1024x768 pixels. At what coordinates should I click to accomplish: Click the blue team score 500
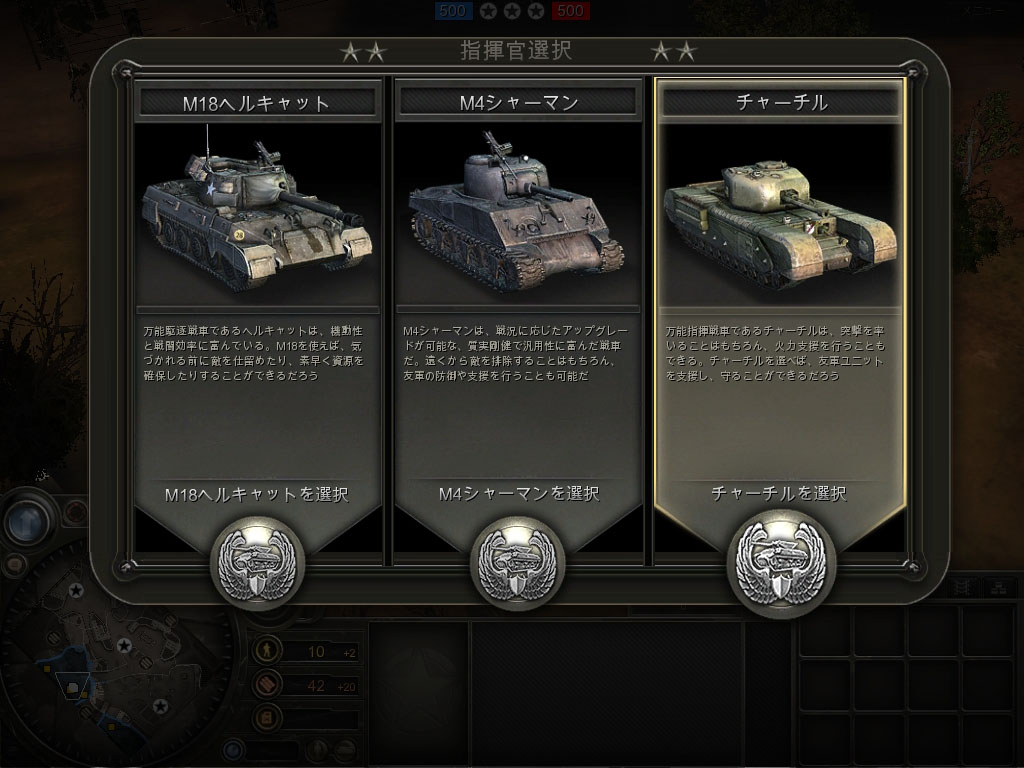click(453, 10)
